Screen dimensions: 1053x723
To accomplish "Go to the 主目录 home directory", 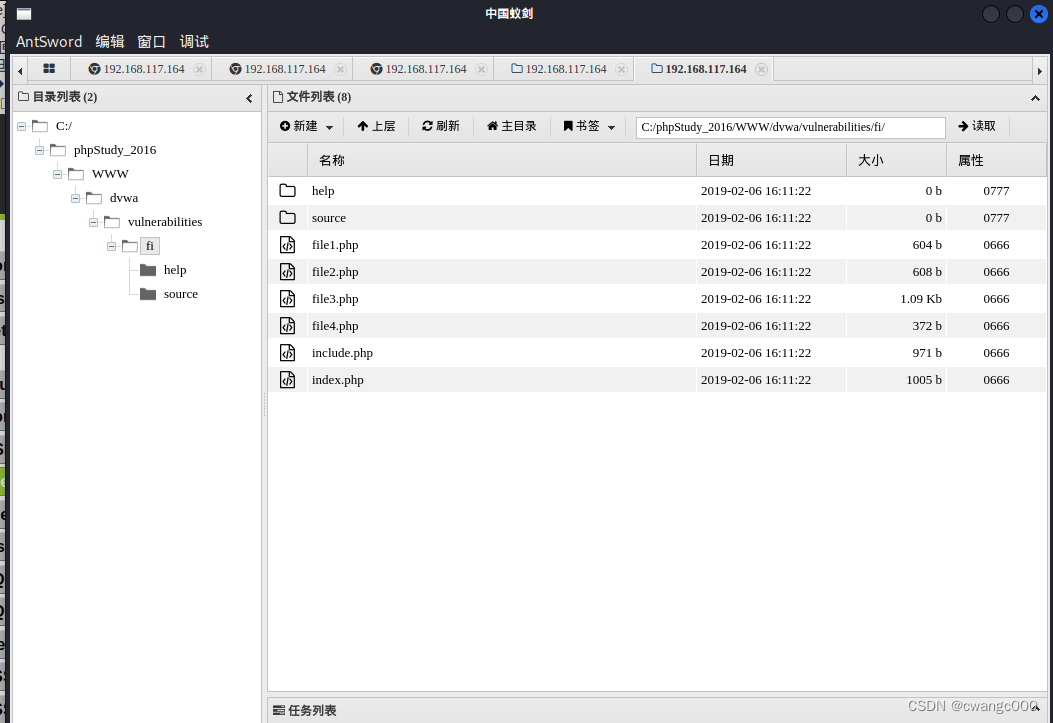I will coord(512,126).
